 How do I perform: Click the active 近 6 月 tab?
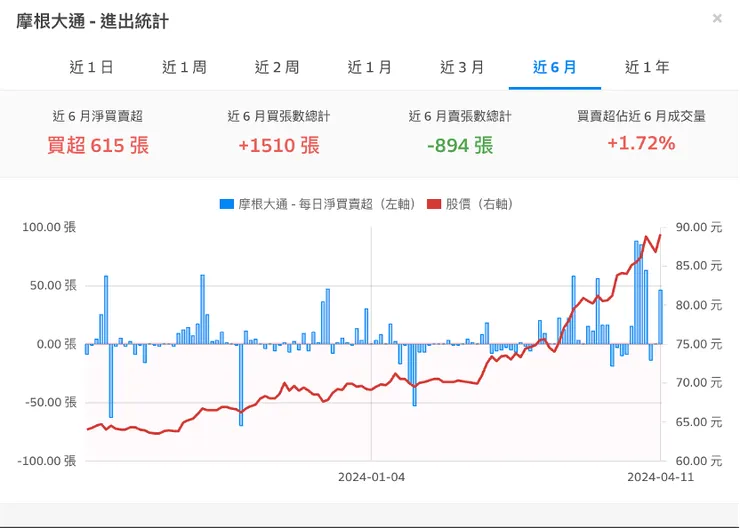click(555, 67)
